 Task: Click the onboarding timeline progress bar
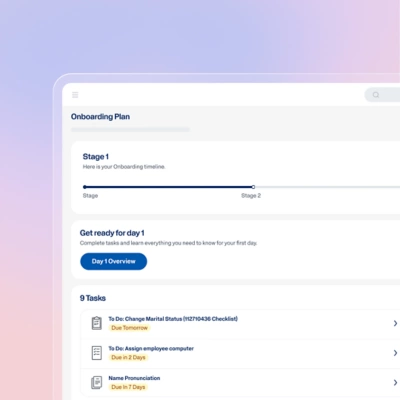pos(241,187)
